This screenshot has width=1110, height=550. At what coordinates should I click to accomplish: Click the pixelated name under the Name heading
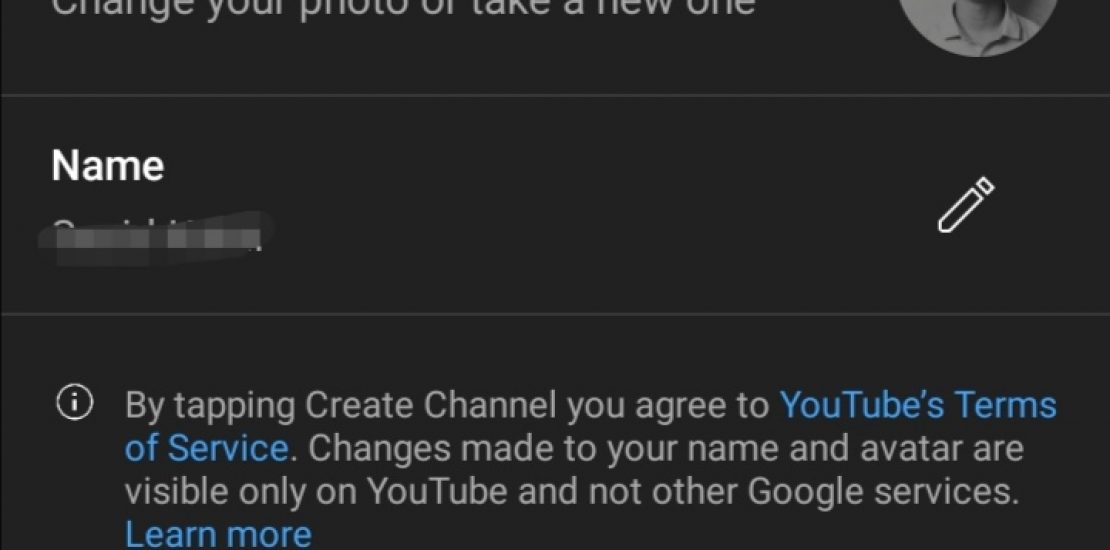(157, 232)
